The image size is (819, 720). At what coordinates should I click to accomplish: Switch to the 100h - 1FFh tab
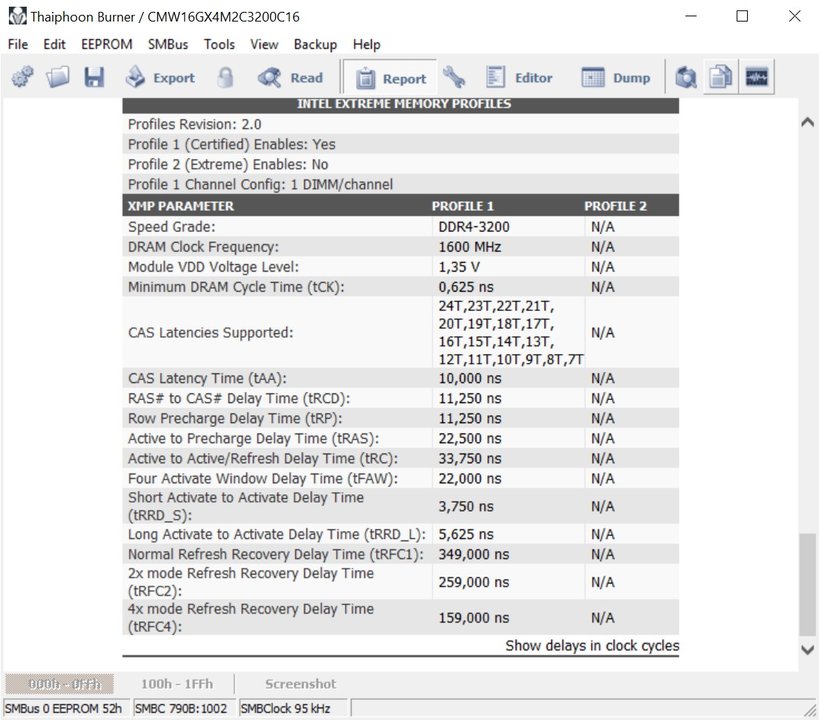(177, 684)
